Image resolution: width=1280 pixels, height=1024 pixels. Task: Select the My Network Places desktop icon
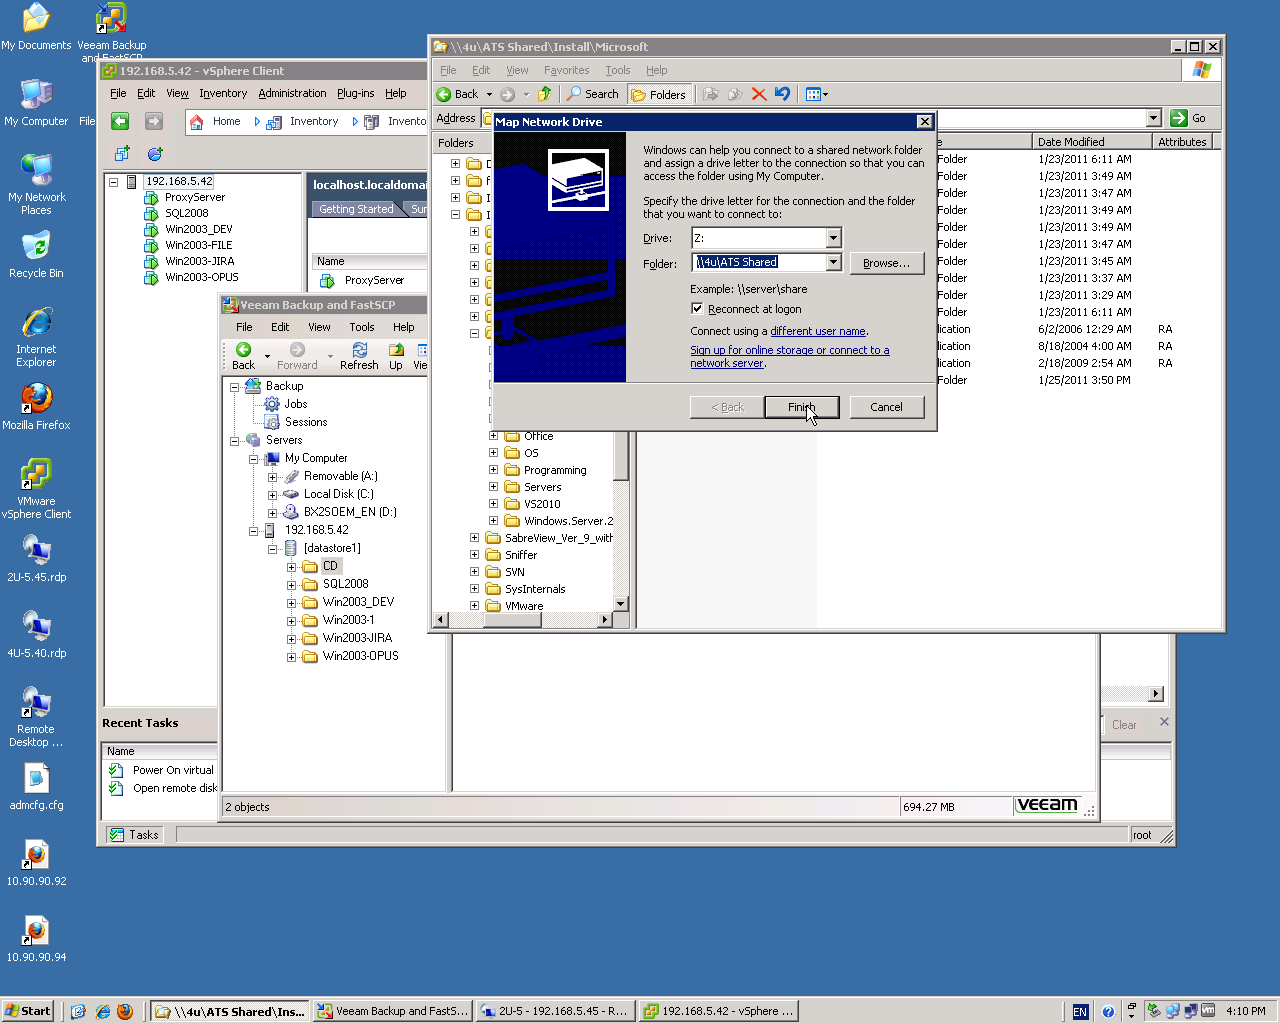pos(36,185)
